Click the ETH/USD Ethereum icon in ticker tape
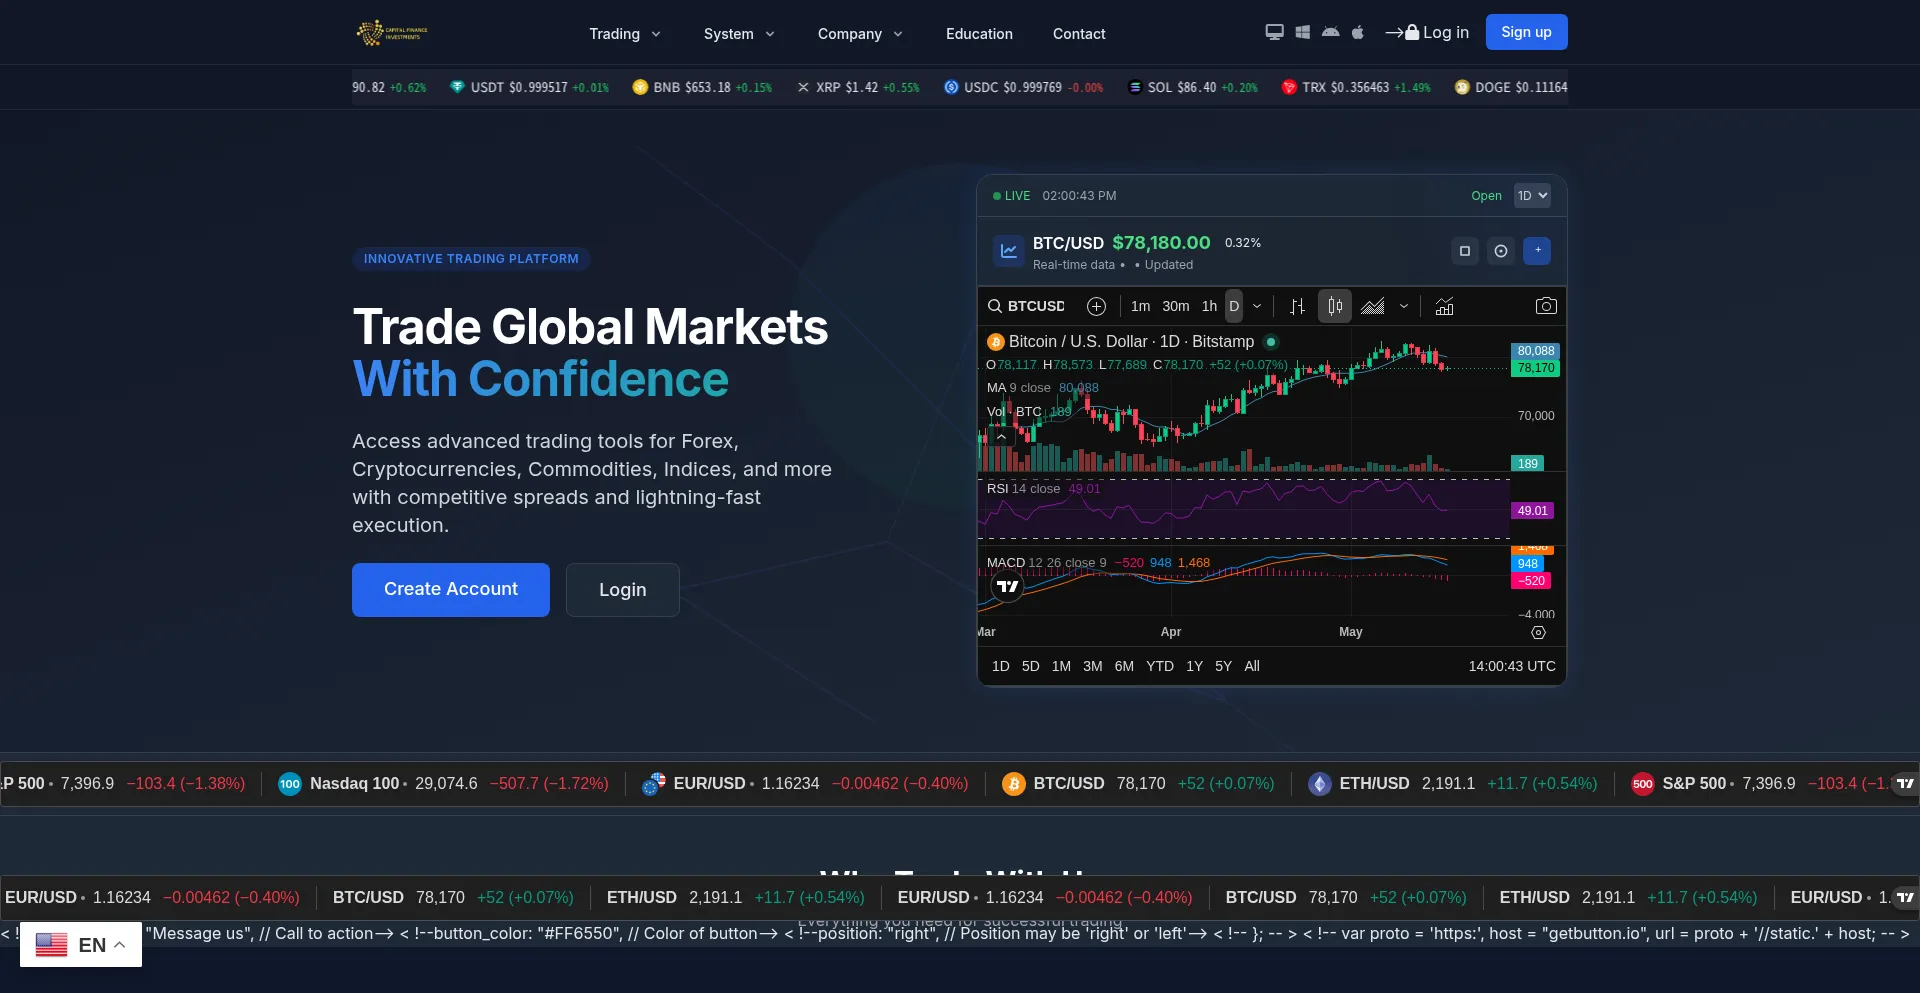The height and width of the screenshot is (993, 1920). pyautogui.click(x=1320, y=783)
